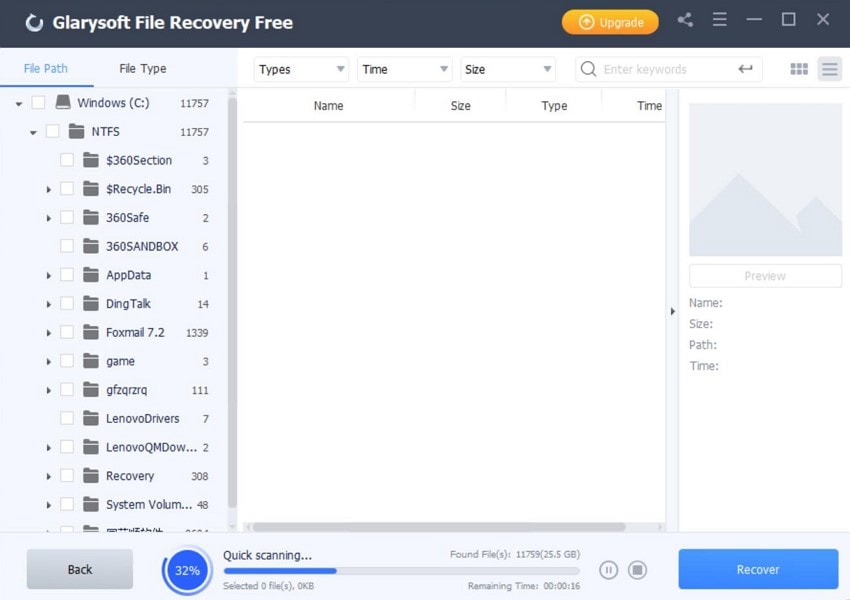The height and width of the screenshot is (600, 850).
Task: Click the Foxmail 7.2 folder icon
Action: (91, 332)
